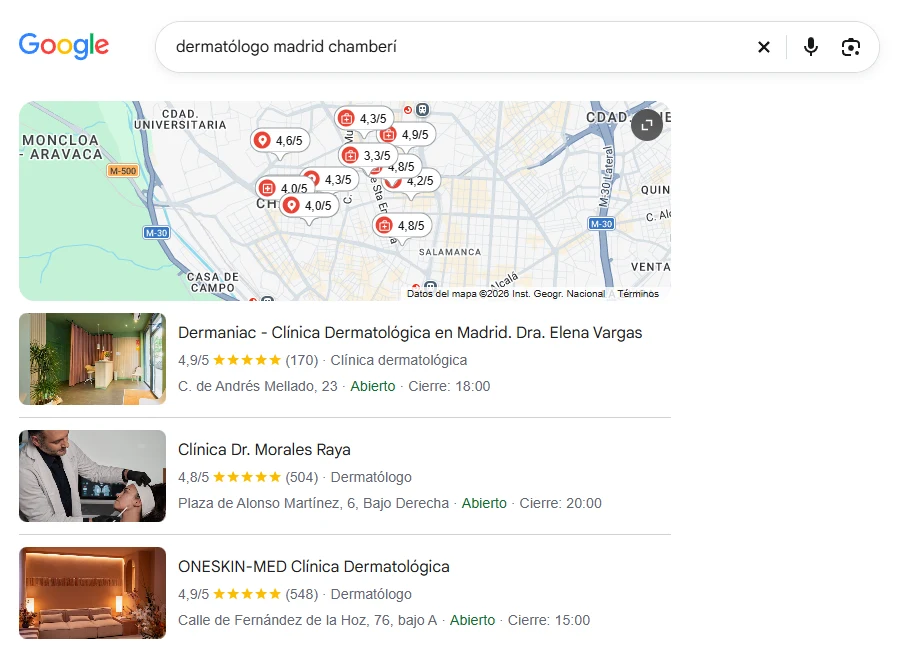Click the CASA DE CAMPO map label
Screen dimensions: 900x655
[212, 282]
